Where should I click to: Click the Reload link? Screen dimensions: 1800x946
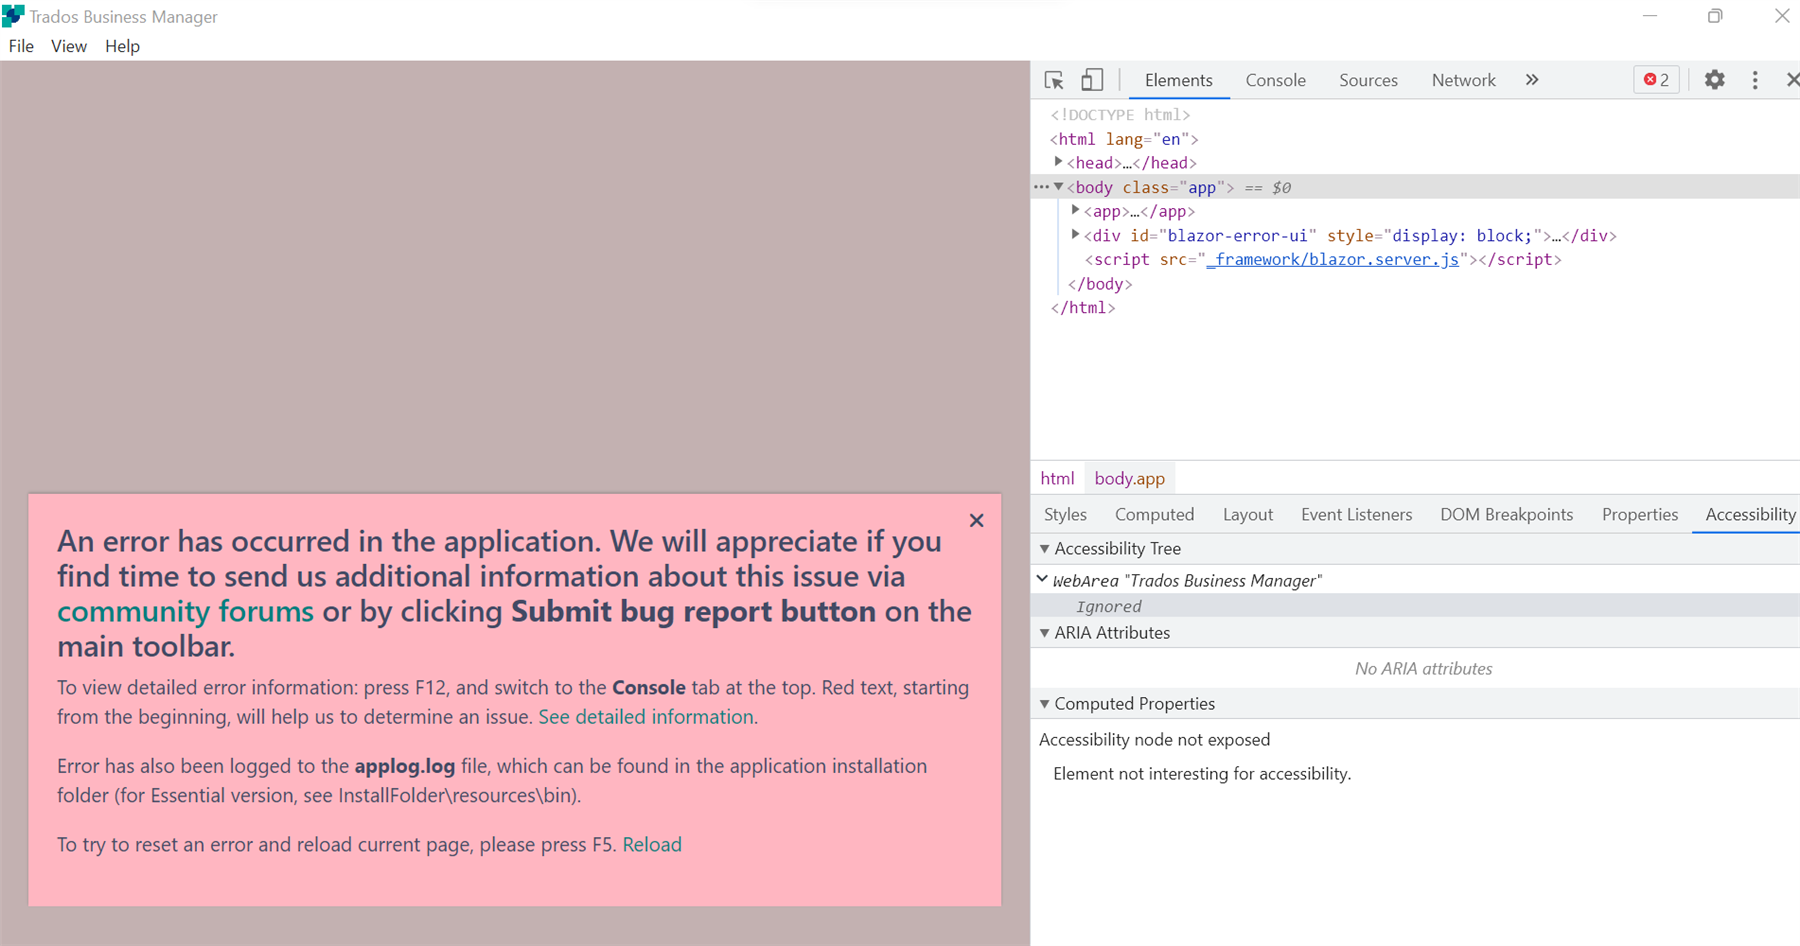[x=652, y=845]
